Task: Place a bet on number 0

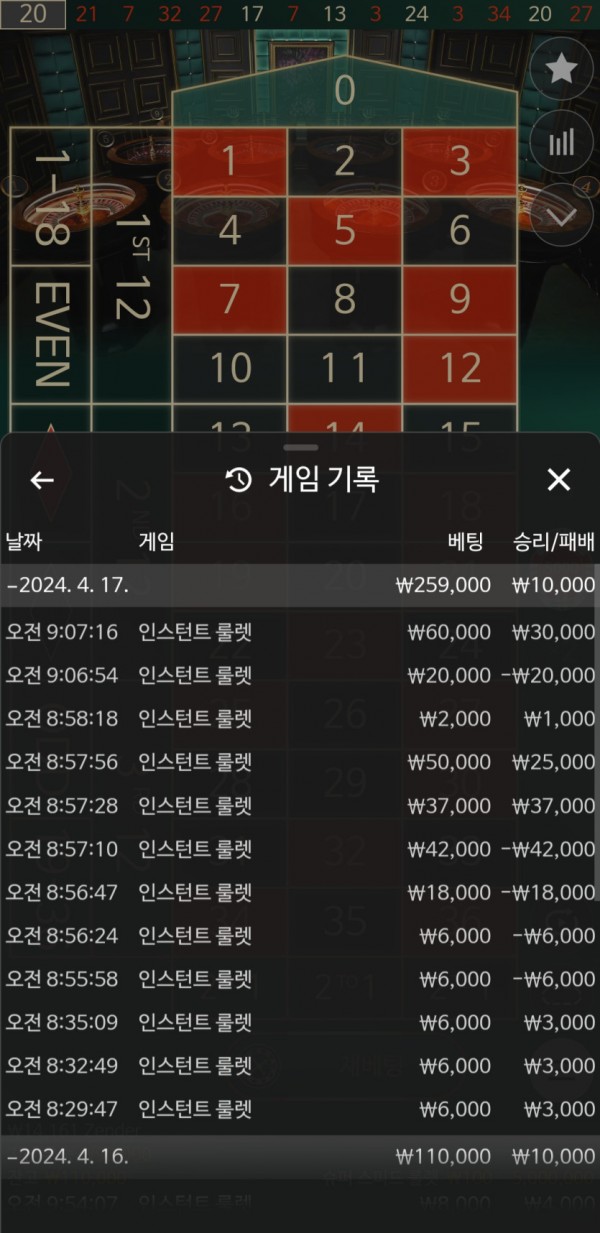Action: pyautogui.click(x=345, y=92)
